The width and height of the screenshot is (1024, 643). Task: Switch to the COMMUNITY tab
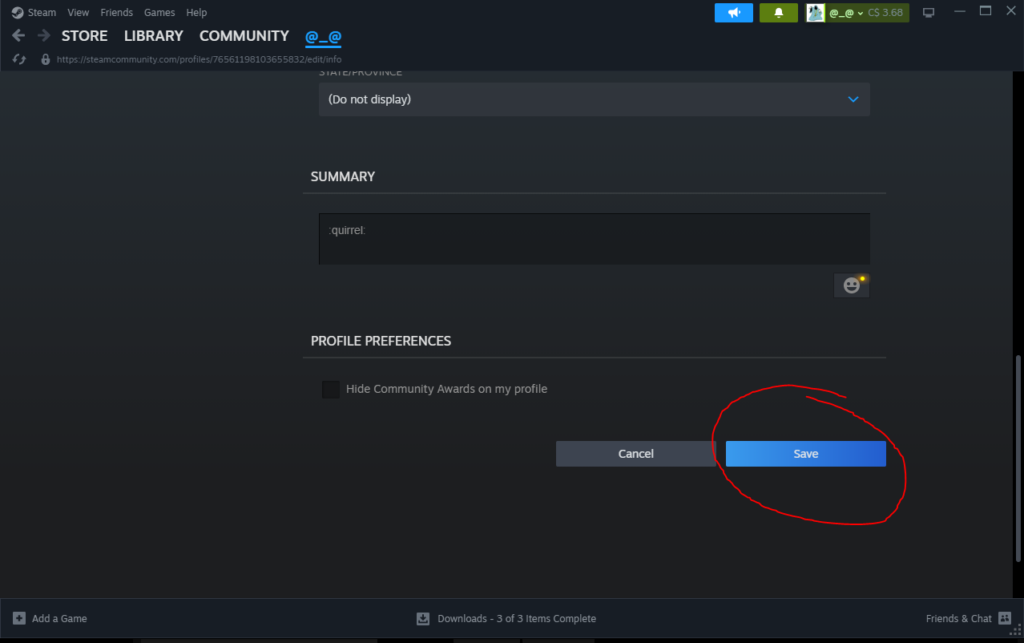[244, 36]
